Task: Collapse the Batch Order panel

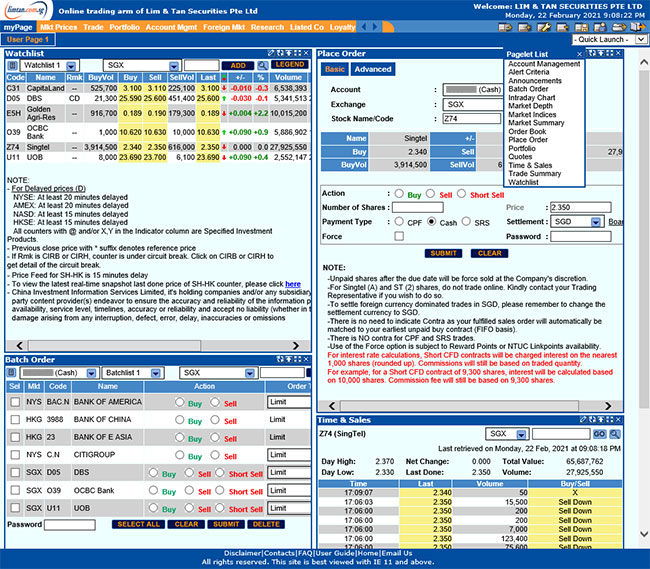Action: pyautogui.click(x=289, y=359)
